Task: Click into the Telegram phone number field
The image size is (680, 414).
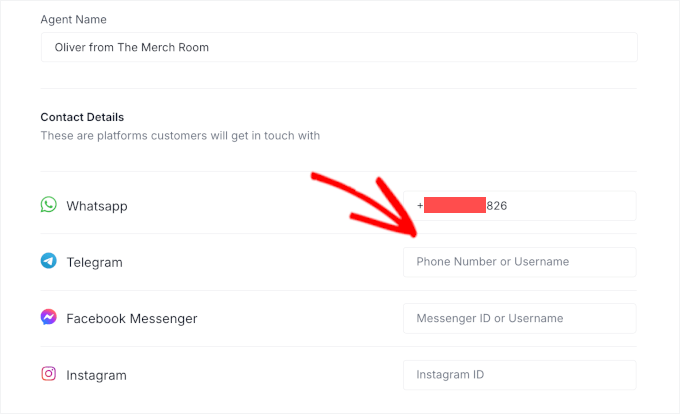Action: tap(519, 262)
